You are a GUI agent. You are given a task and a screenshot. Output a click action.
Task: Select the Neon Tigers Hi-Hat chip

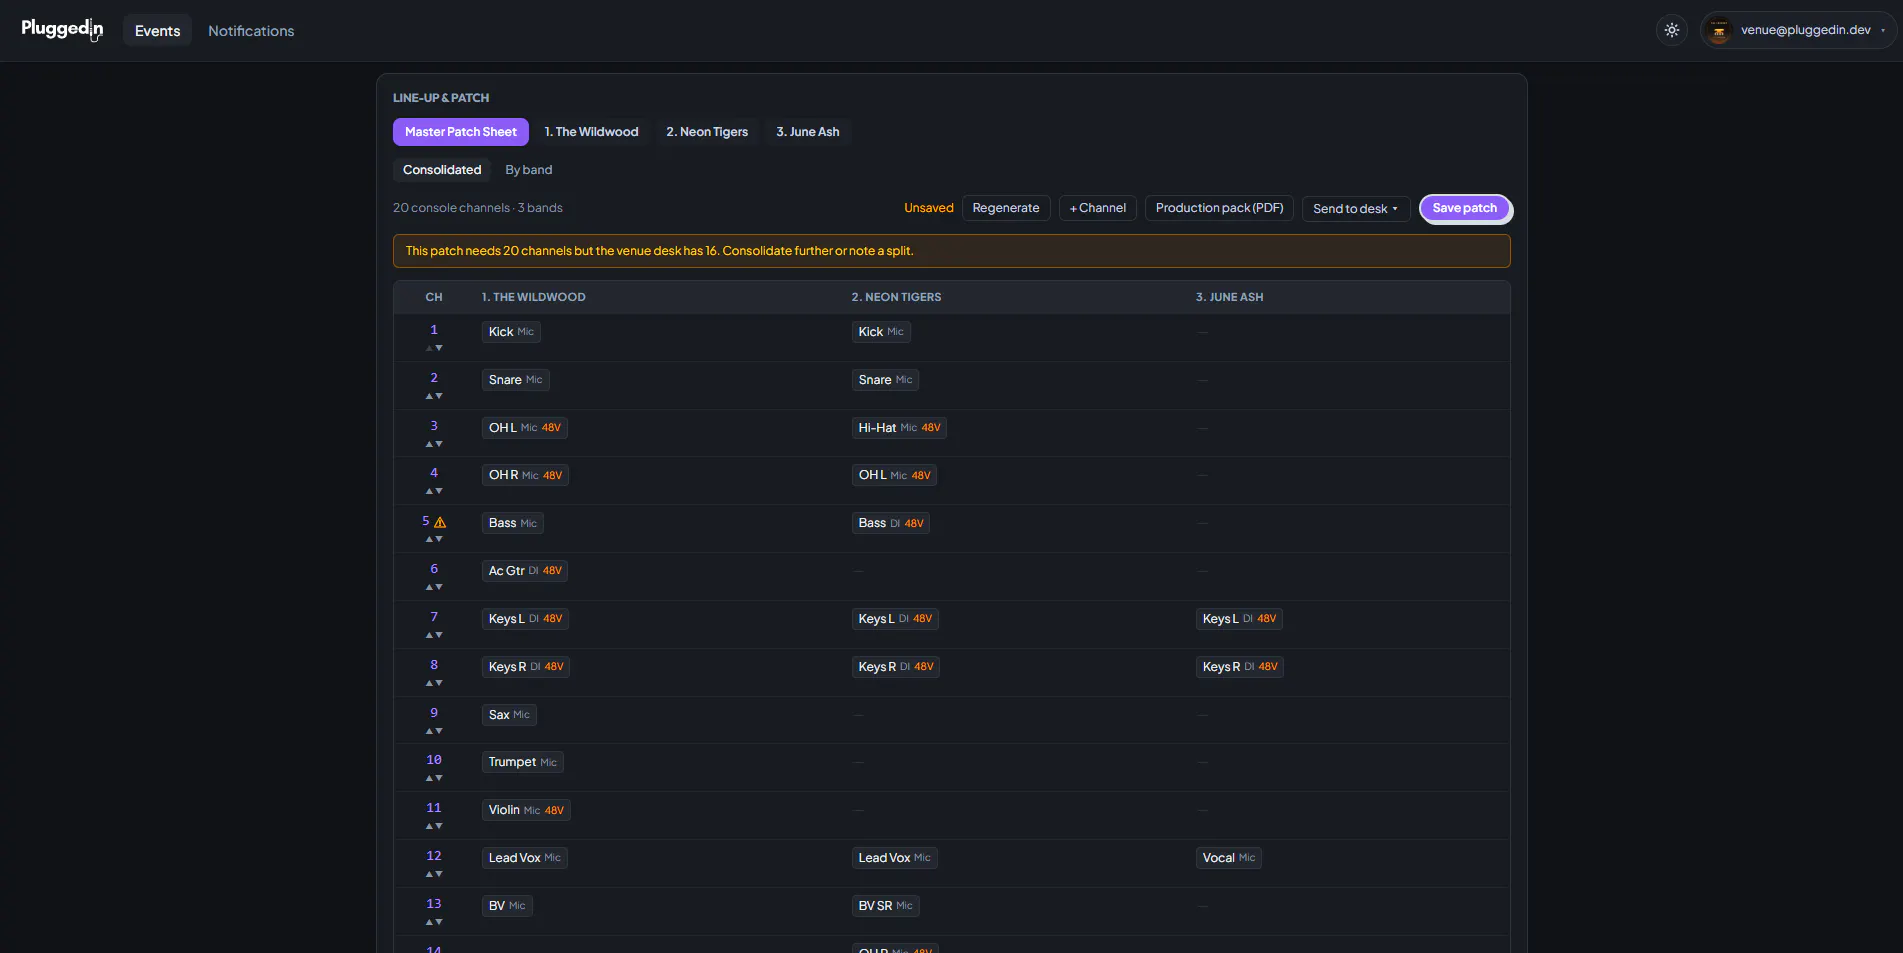pyautogui.click(x=900, y=428)
